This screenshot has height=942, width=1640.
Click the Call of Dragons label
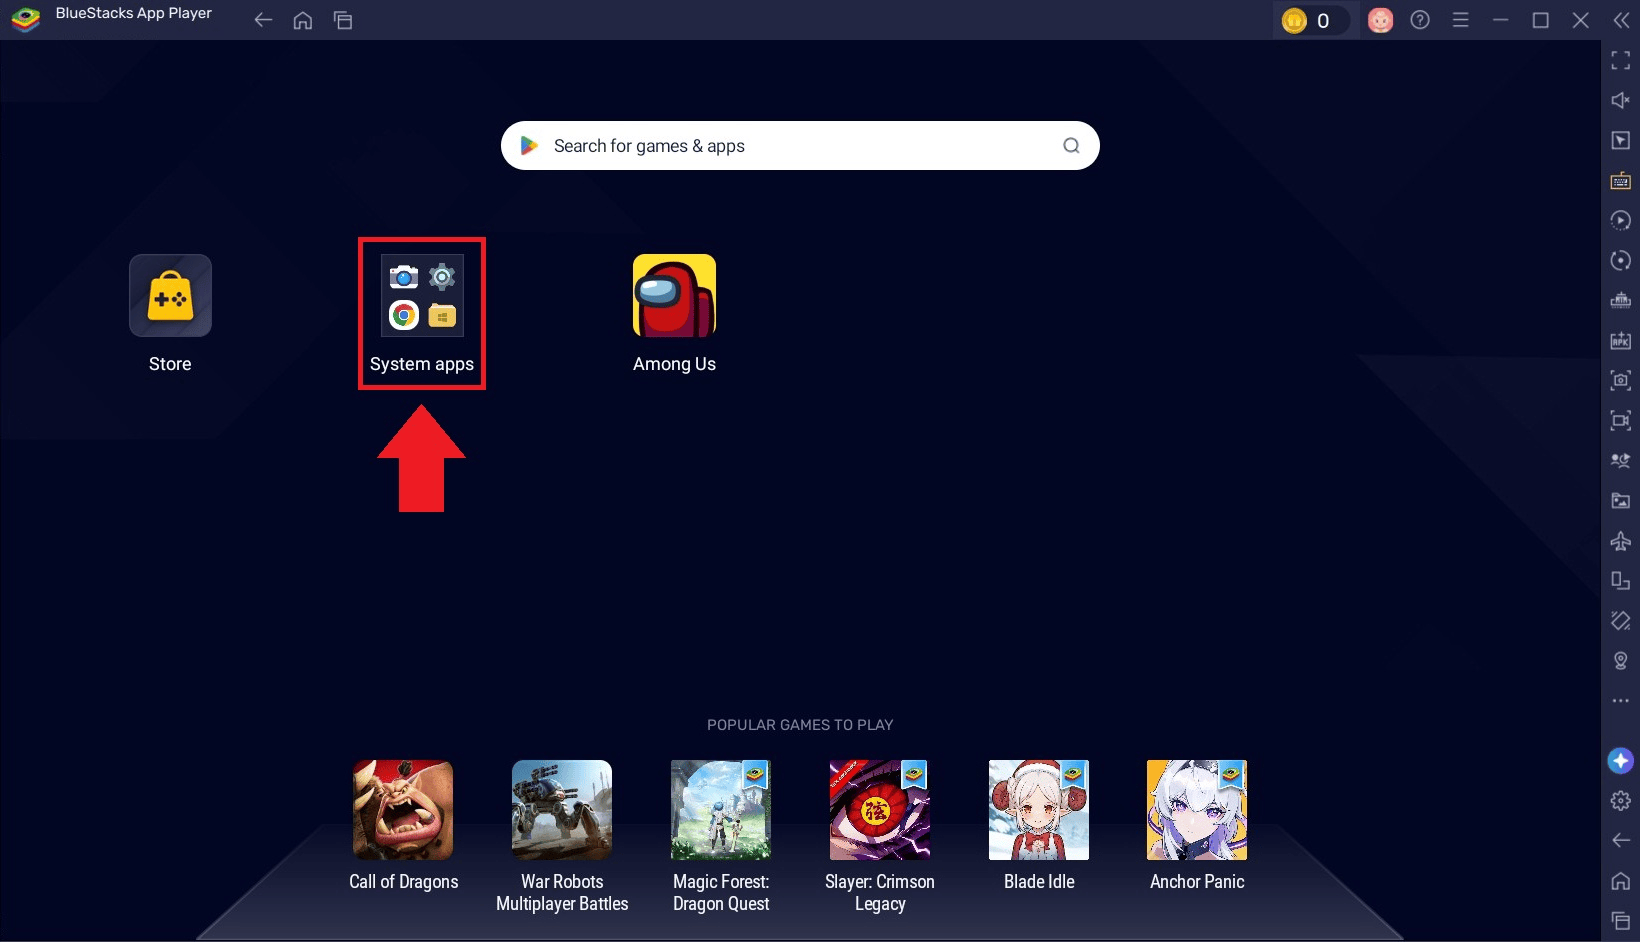click(x=404, y=882)
